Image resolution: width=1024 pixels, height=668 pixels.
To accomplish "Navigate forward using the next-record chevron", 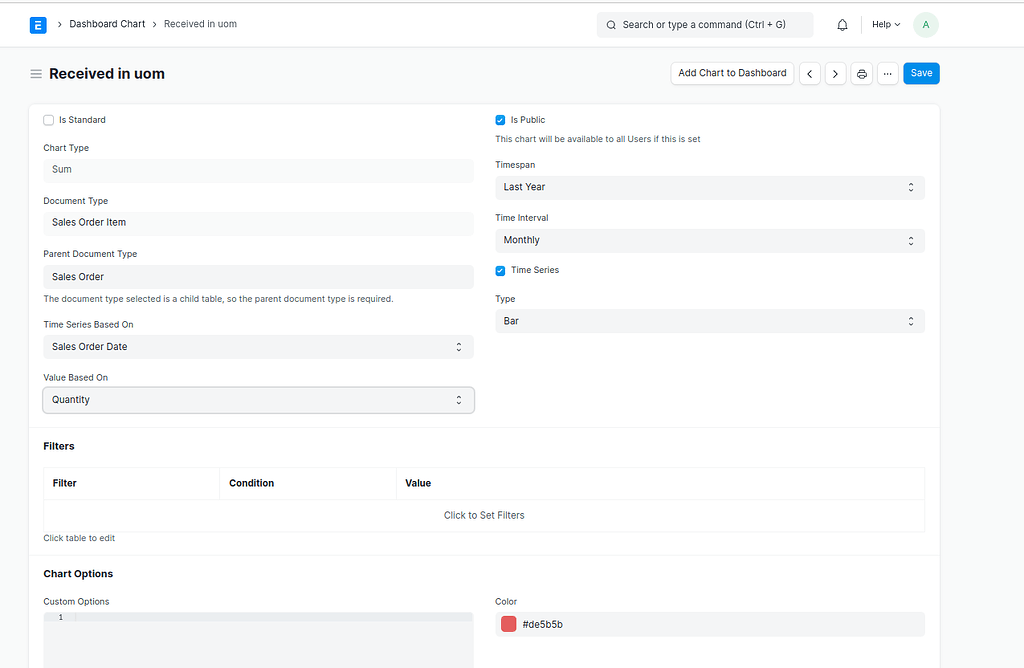I will pos(836,73).
